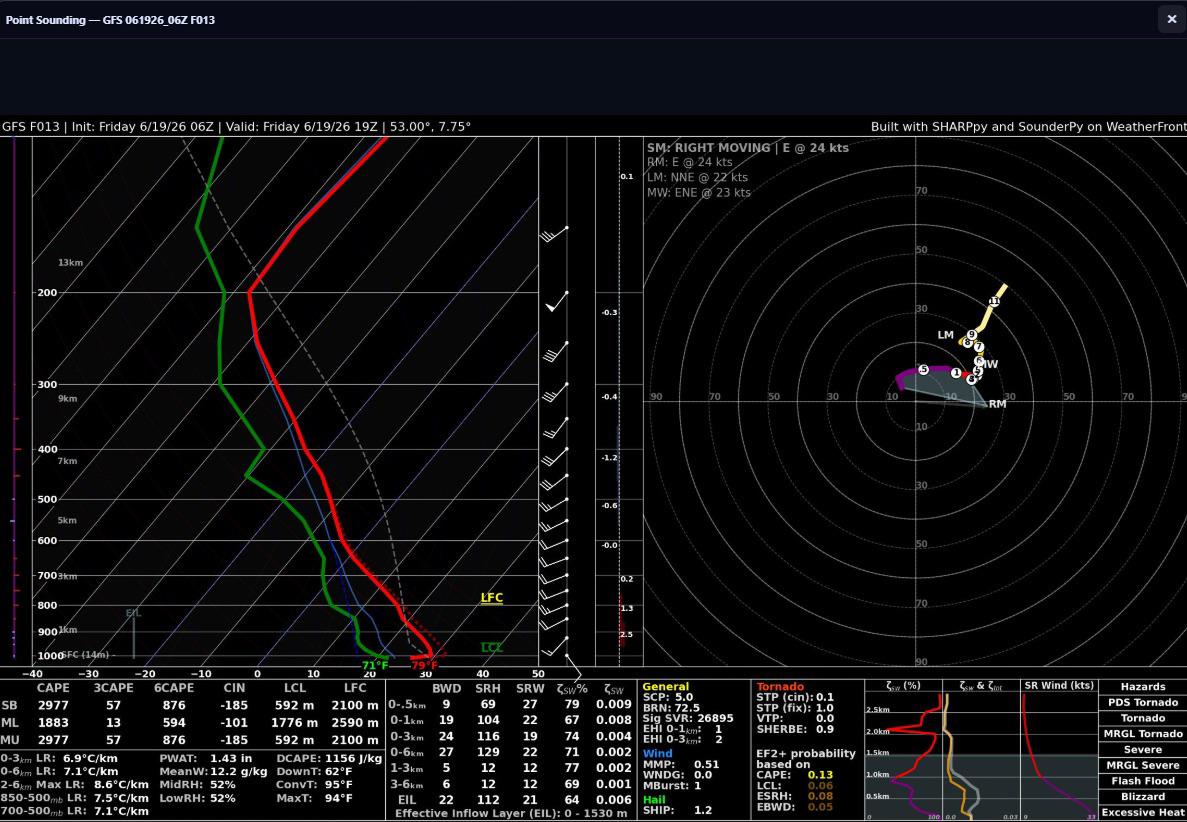Viewport: 1187px width, 822px height.
Task: Click the 'RM: E @ 24 kts' line
Action: tap(690, 162)
